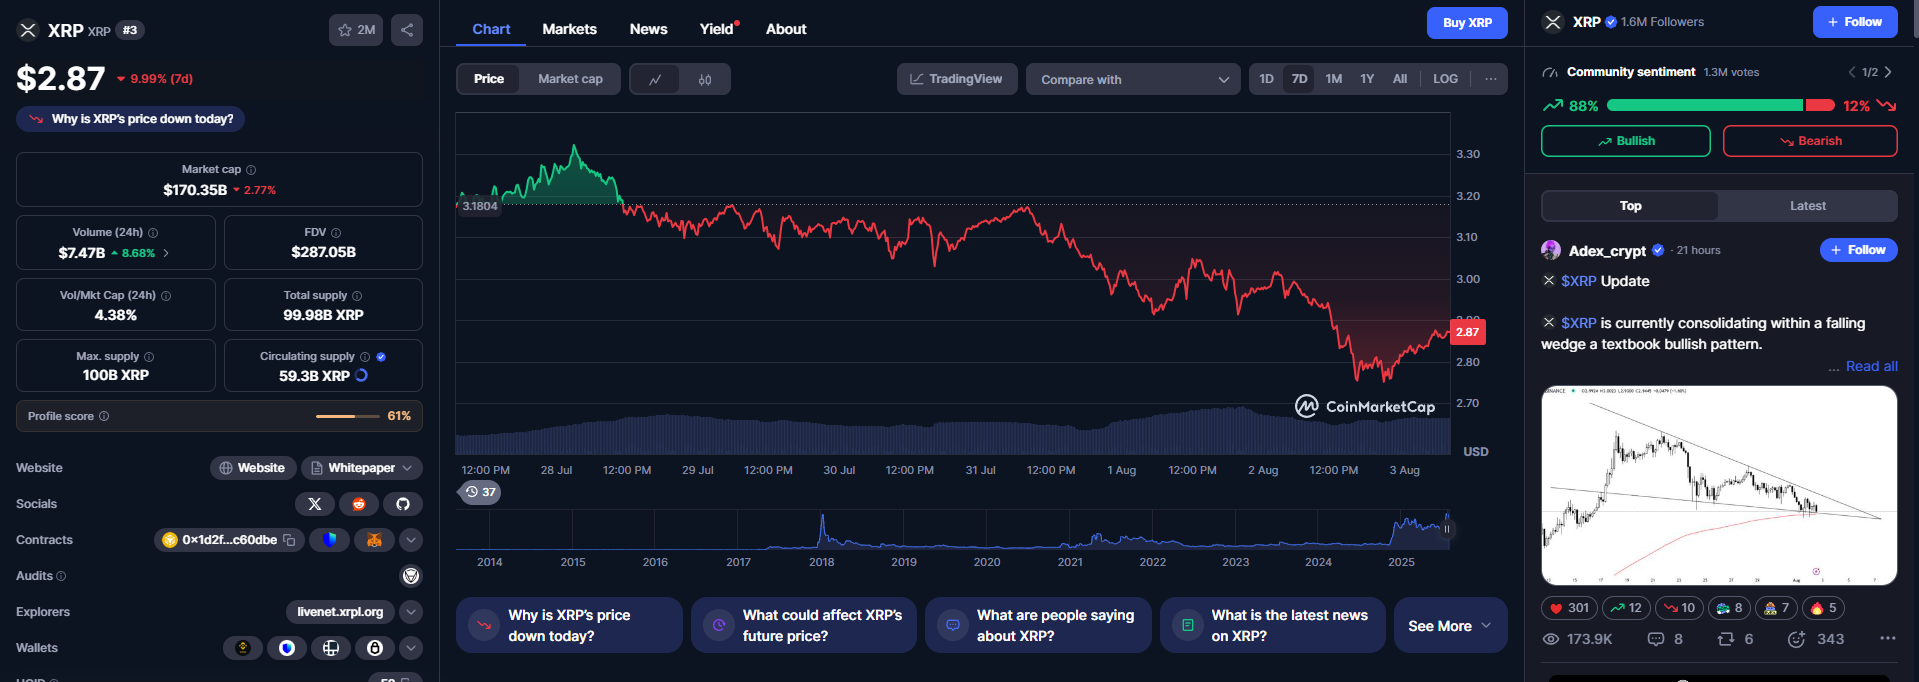This screenshot has height=682, width=1919.
Task: Expand more wallets chevron
Action: pyautogui.click(x=411, y=648)
